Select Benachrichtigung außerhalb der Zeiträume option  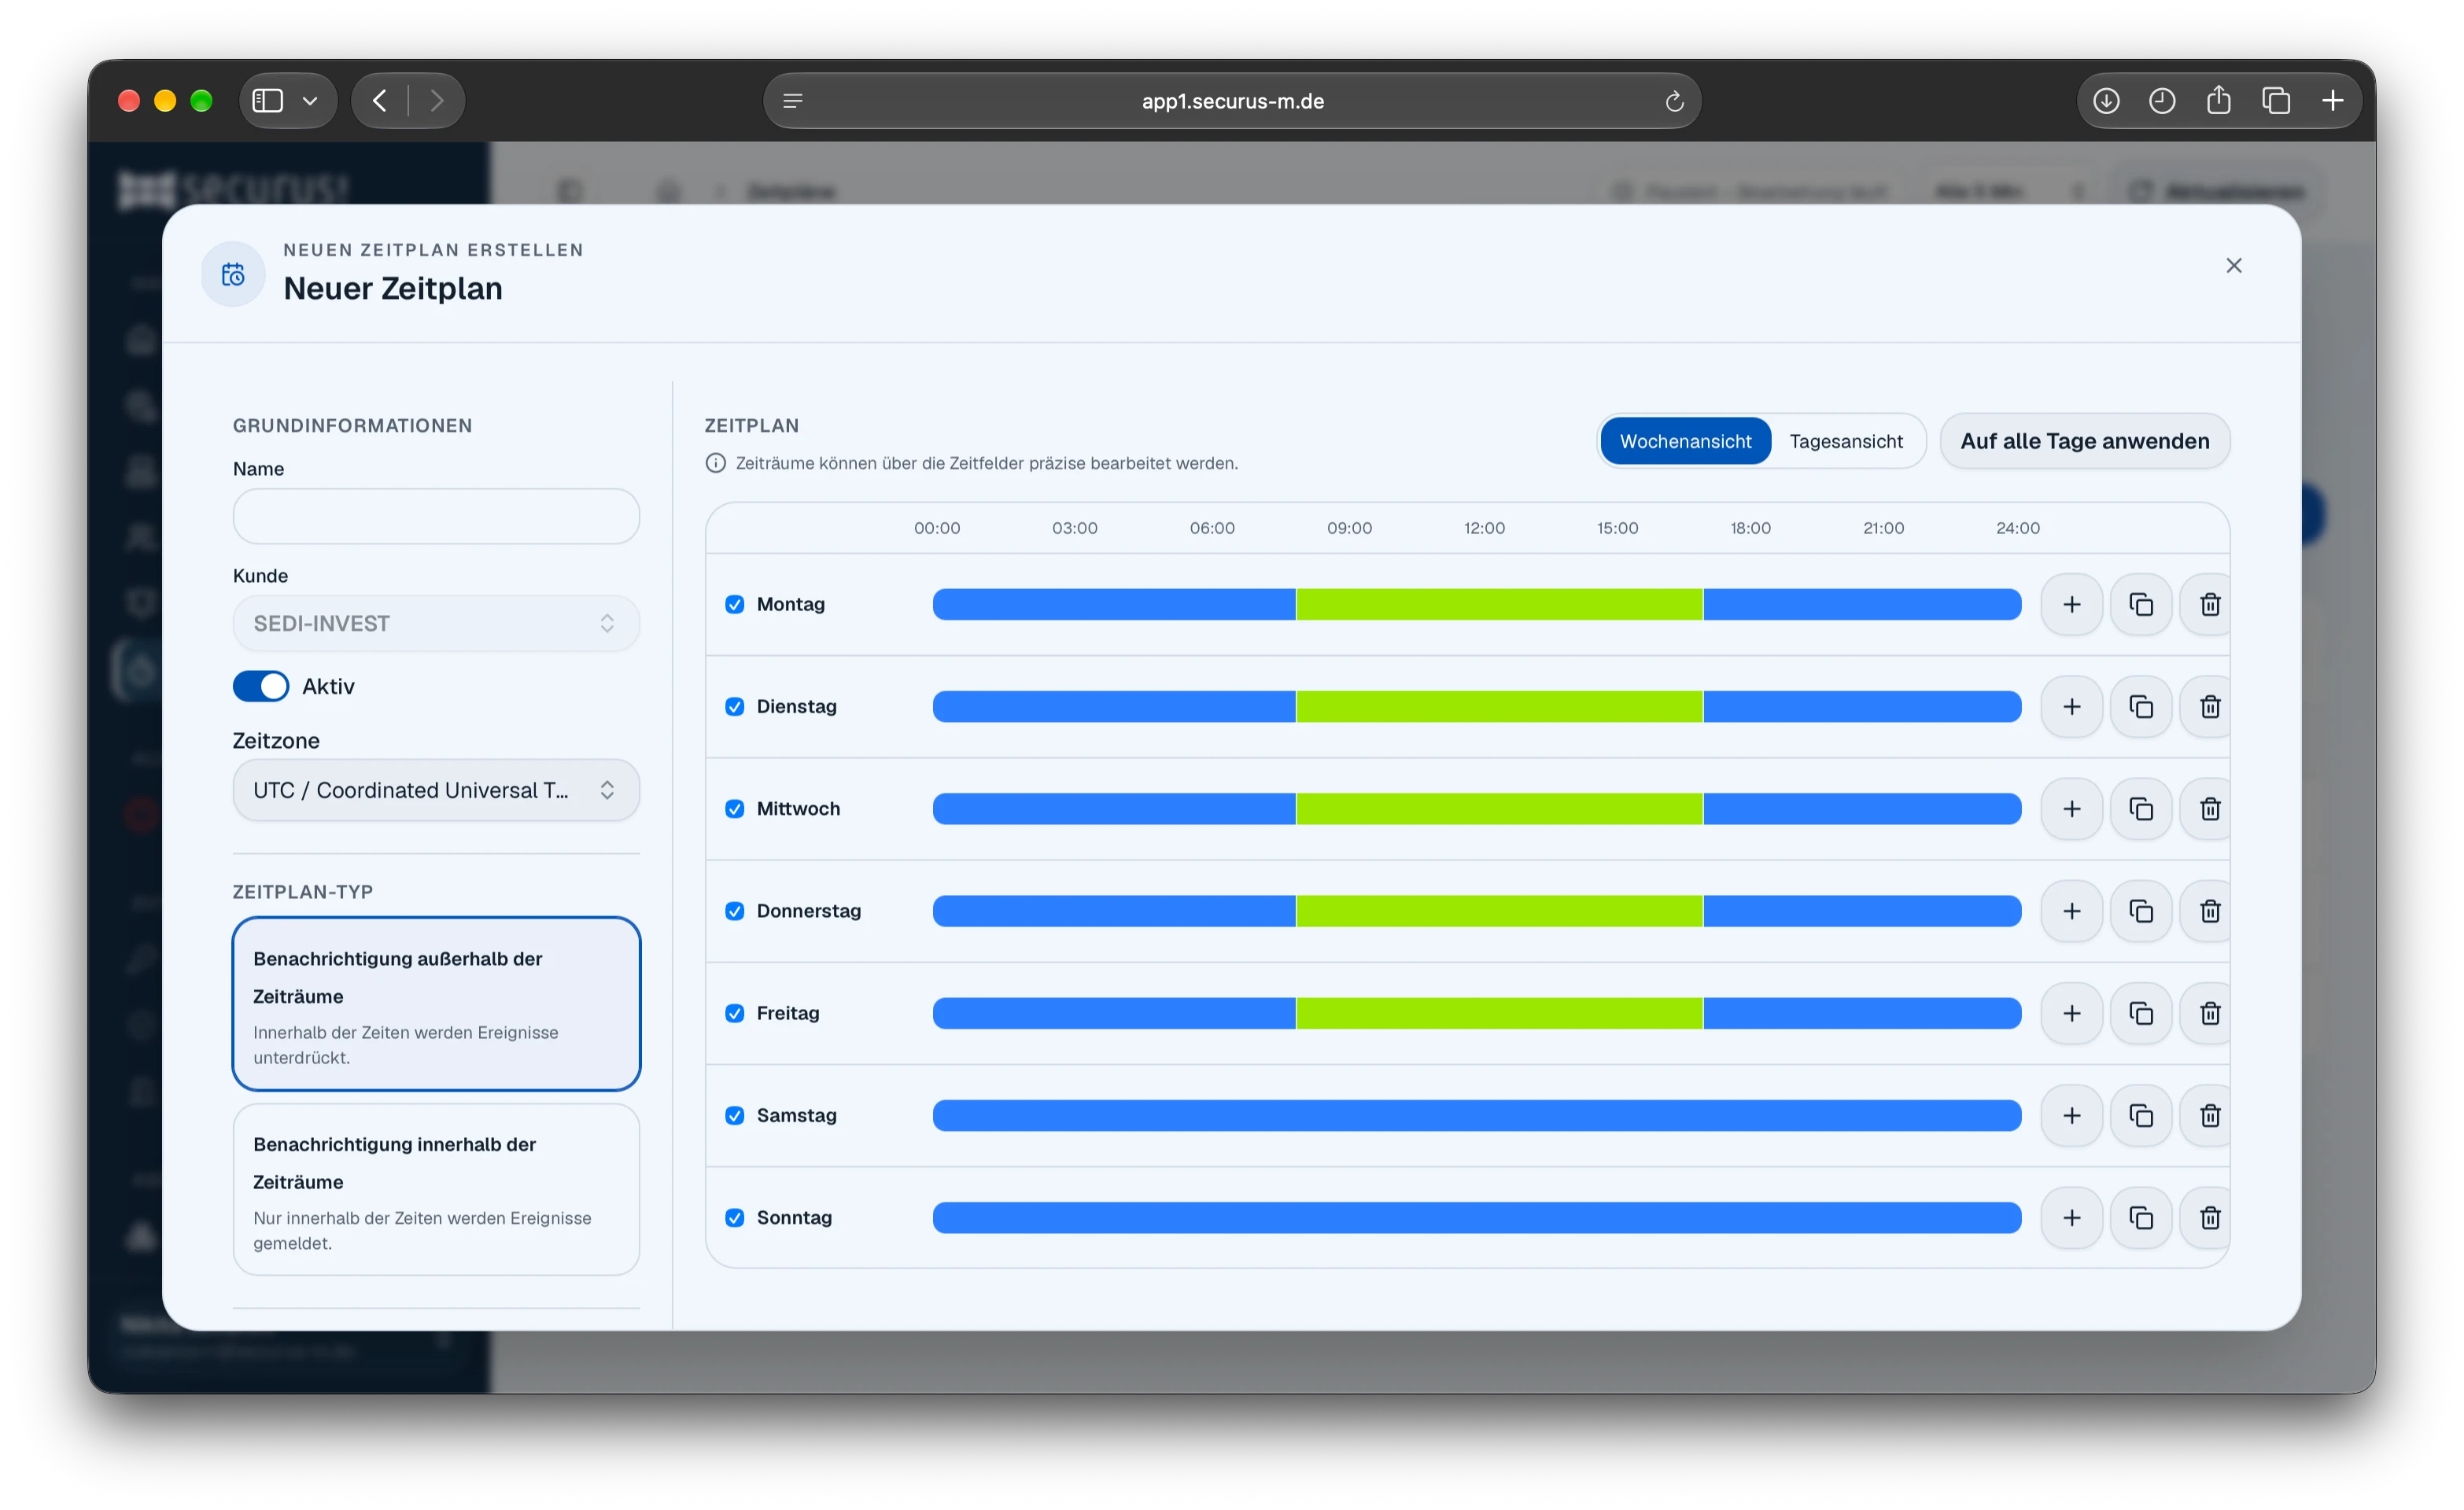(x=436, y=1003)
